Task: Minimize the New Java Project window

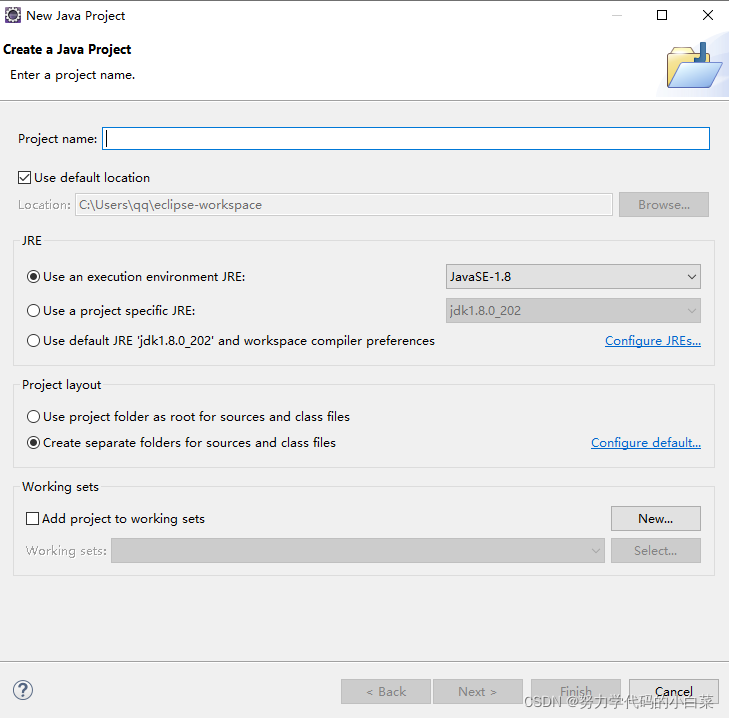Action: pyautogui.click(x=617, y=15)
